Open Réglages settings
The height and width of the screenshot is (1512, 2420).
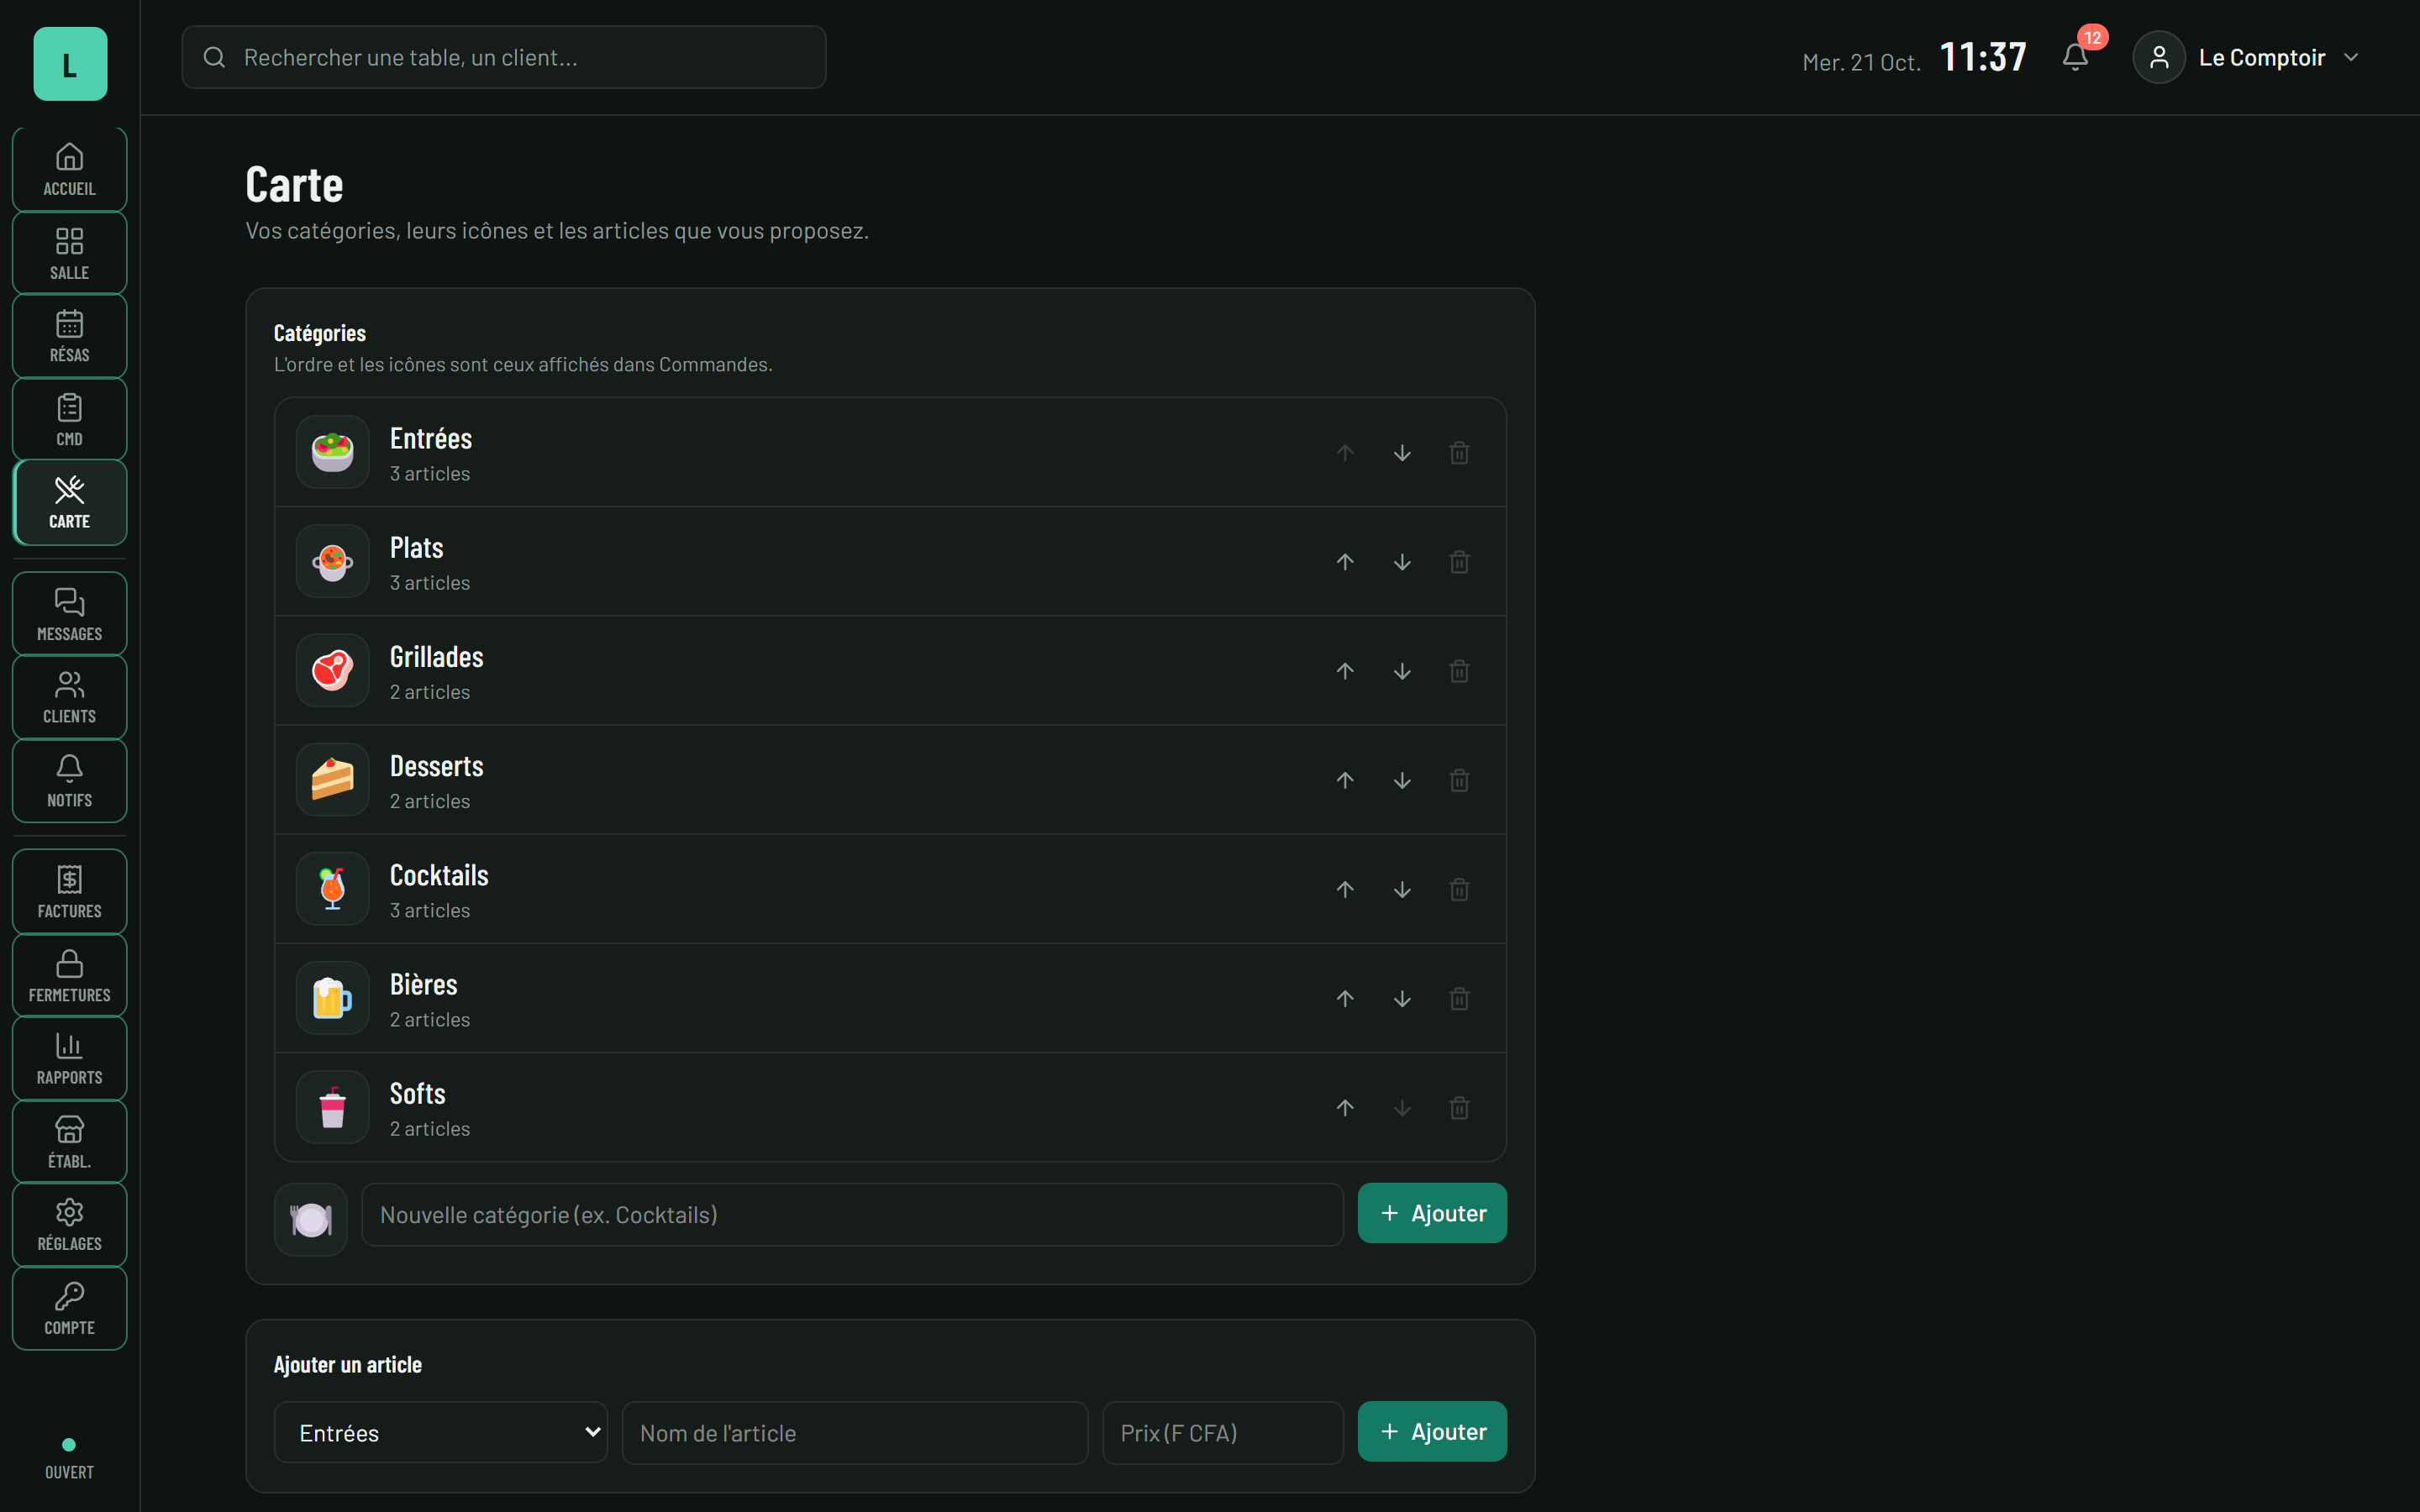[x=70, y=1225]
